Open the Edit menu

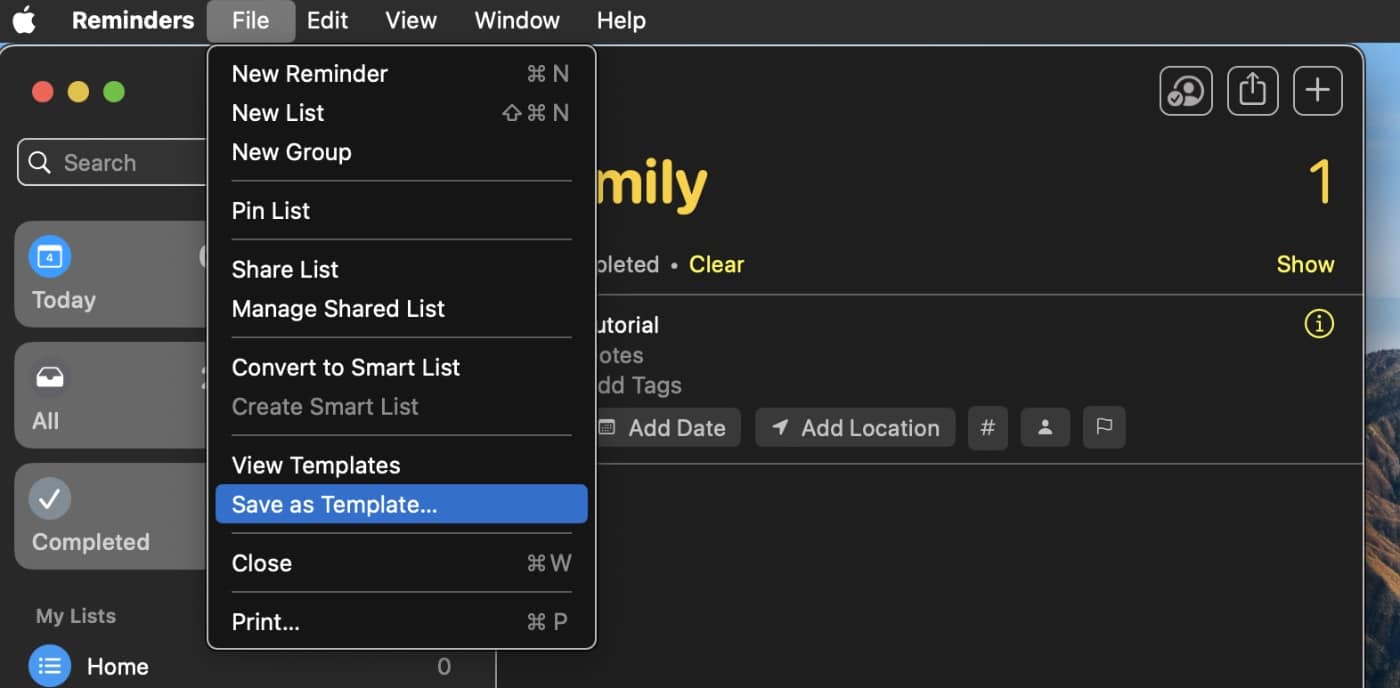point(327,20)
